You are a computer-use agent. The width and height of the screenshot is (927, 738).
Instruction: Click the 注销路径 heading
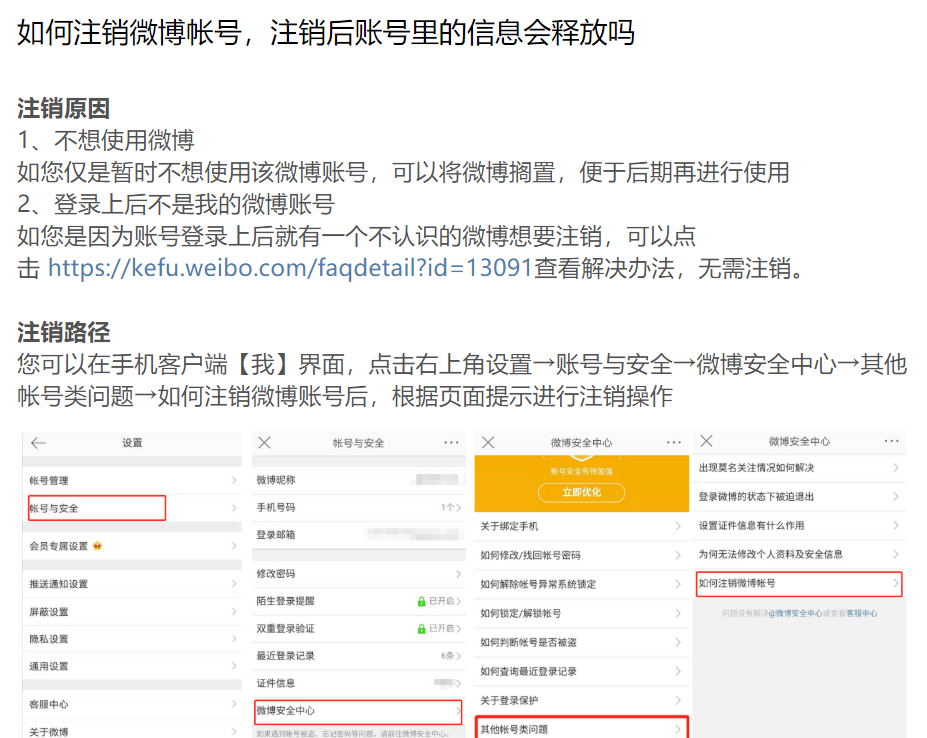click(x=63, y=332)
